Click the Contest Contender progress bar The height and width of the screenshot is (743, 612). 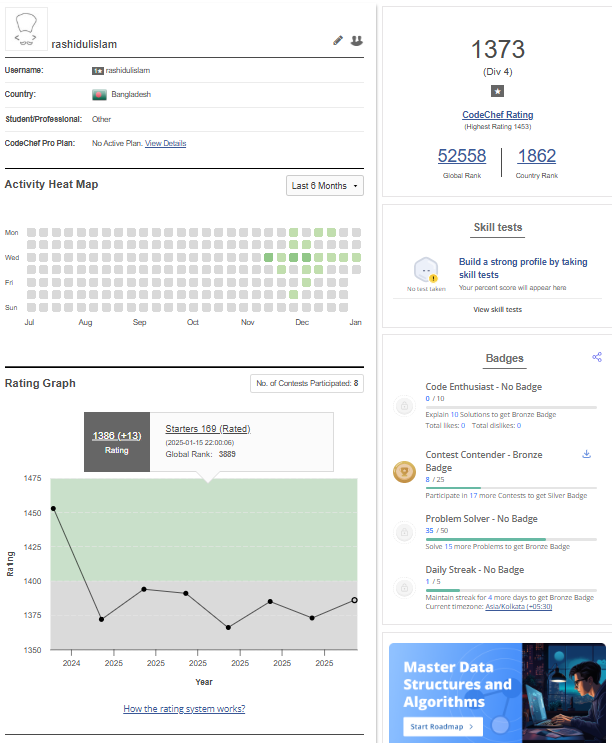(x=511, y=488)
